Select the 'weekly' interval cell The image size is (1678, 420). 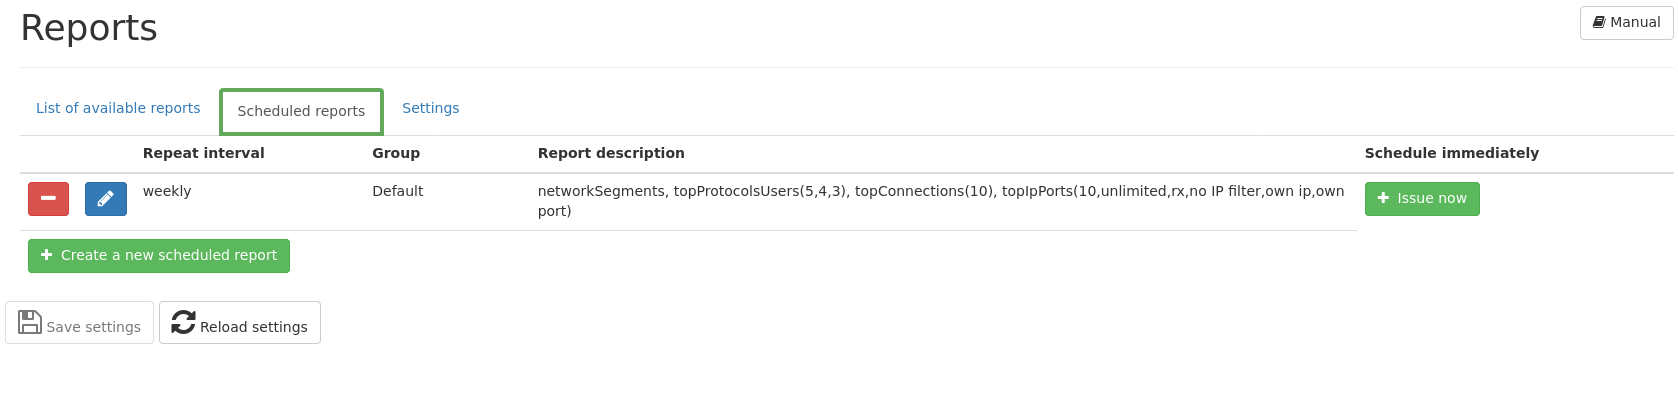pyautogui.click(x=167, y=191)
